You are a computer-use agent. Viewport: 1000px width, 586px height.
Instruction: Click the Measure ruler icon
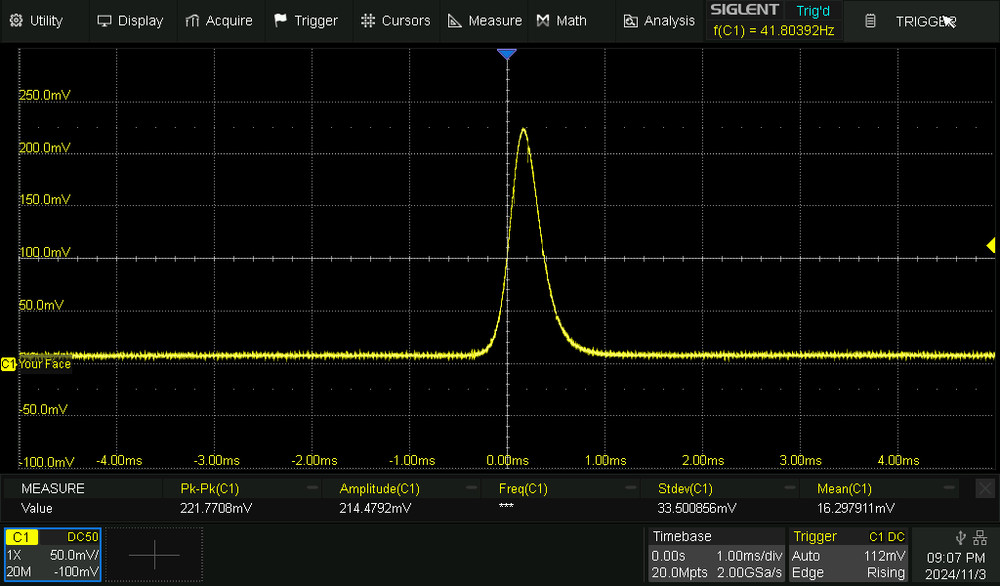tap(455, 20)
